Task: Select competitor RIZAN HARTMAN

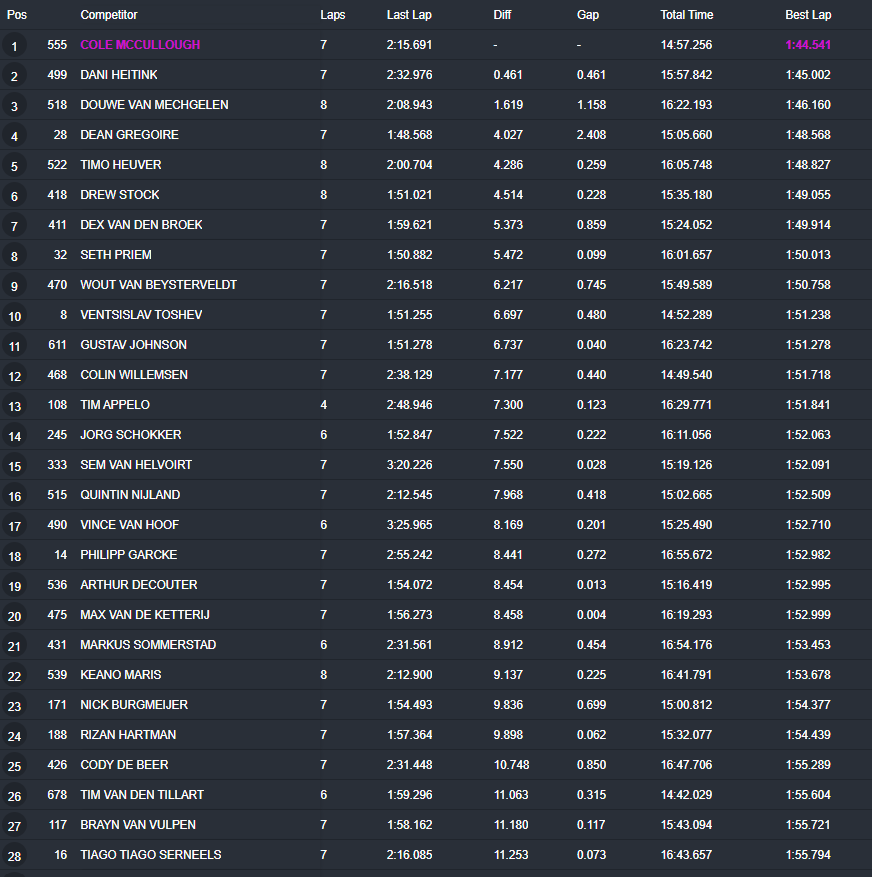Action: click(128, 735)
